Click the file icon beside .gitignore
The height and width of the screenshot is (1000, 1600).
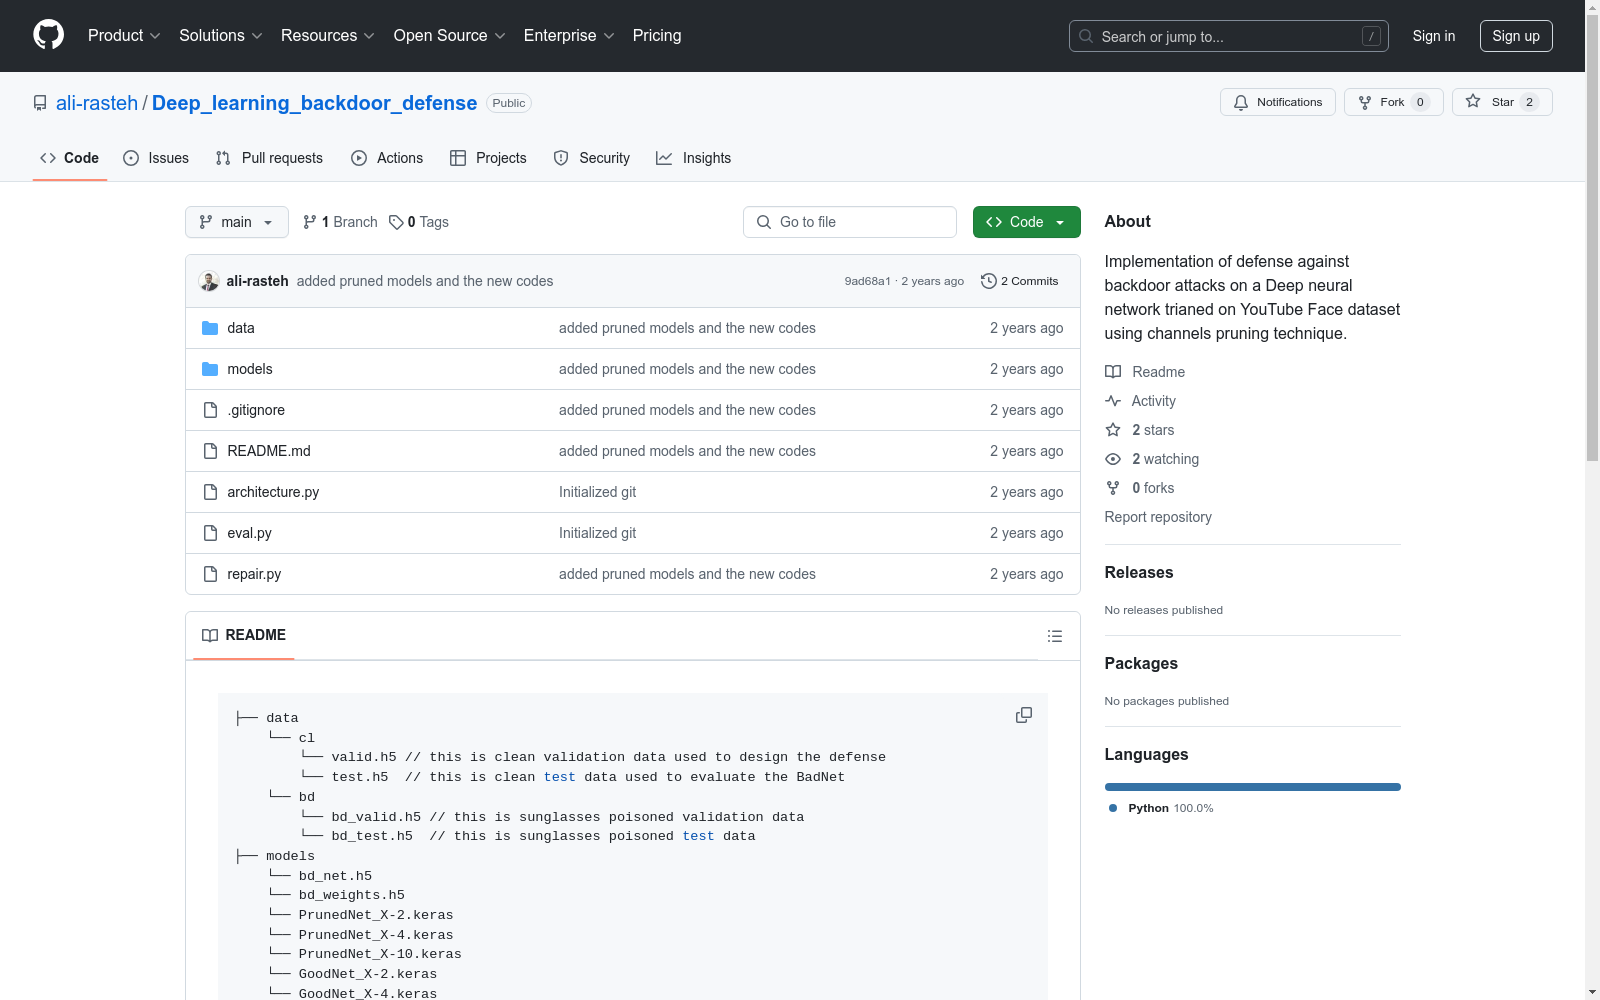(210, 410)
